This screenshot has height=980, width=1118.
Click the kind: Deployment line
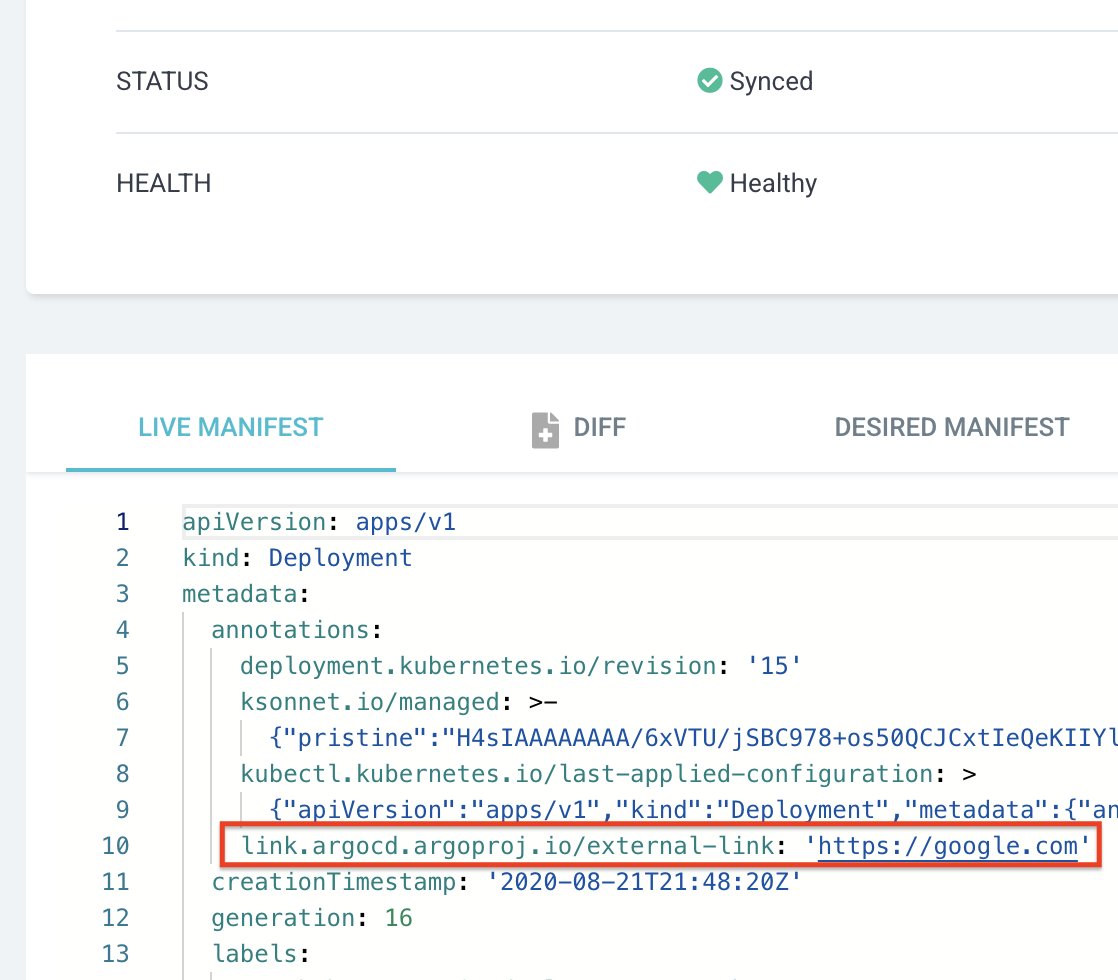pos(297,558)
